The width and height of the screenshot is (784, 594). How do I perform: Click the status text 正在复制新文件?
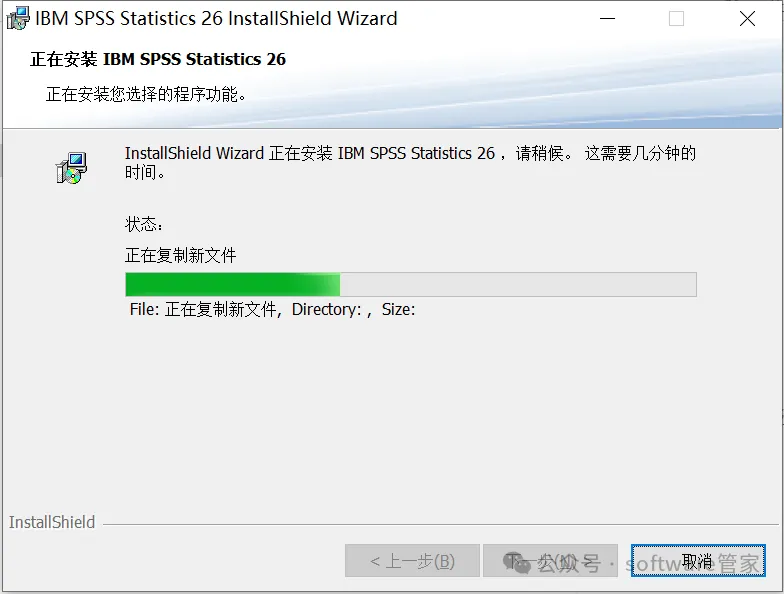pyautogui.click(x=180, y=255)
